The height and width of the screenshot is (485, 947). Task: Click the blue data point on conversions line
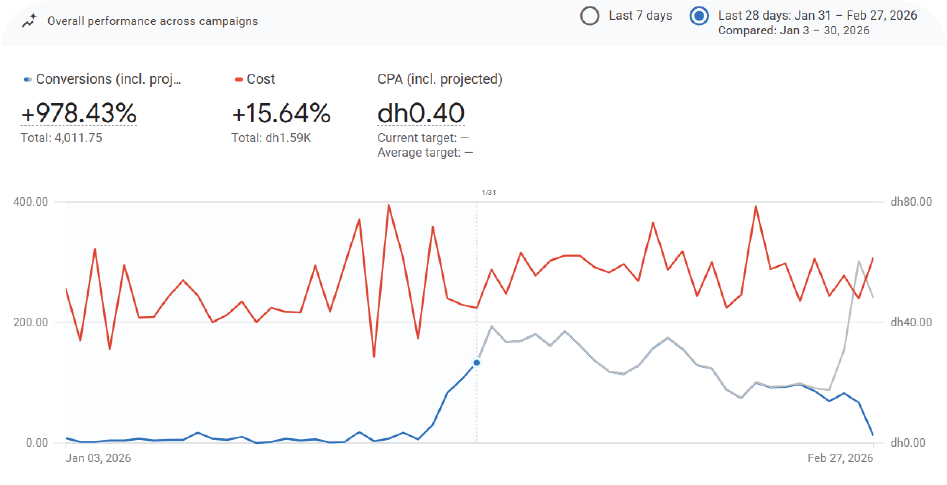pyautogui.click(x=476, y=362)
